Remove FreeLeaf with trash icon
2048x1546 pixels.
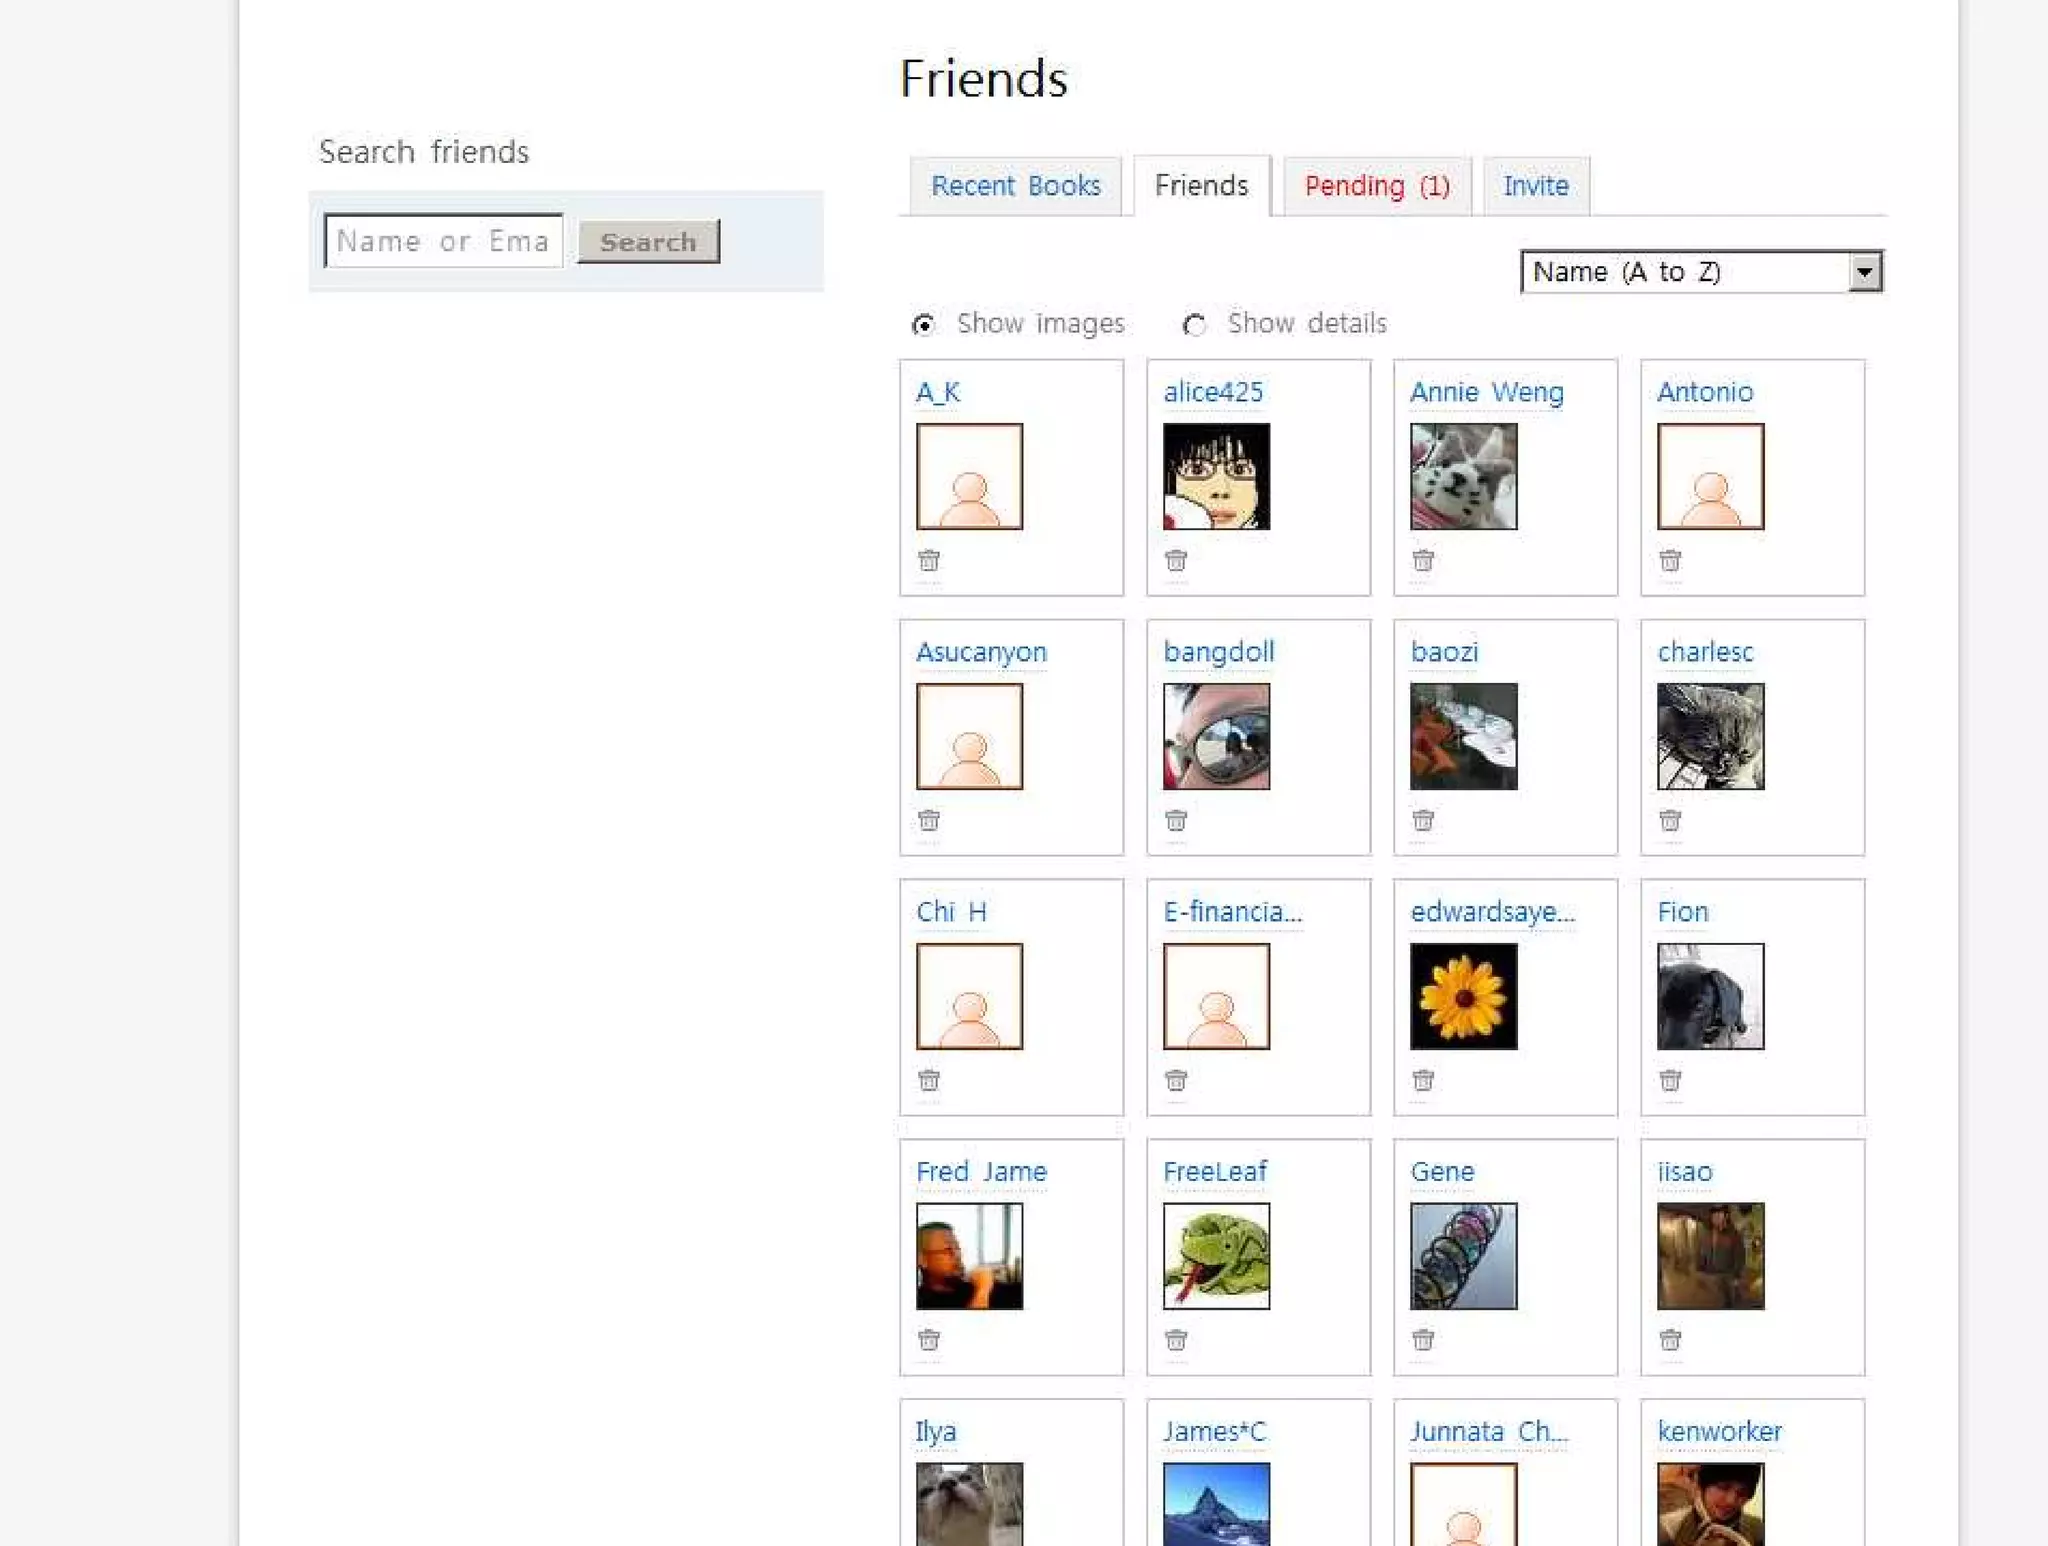(x=1175, y=1339)
